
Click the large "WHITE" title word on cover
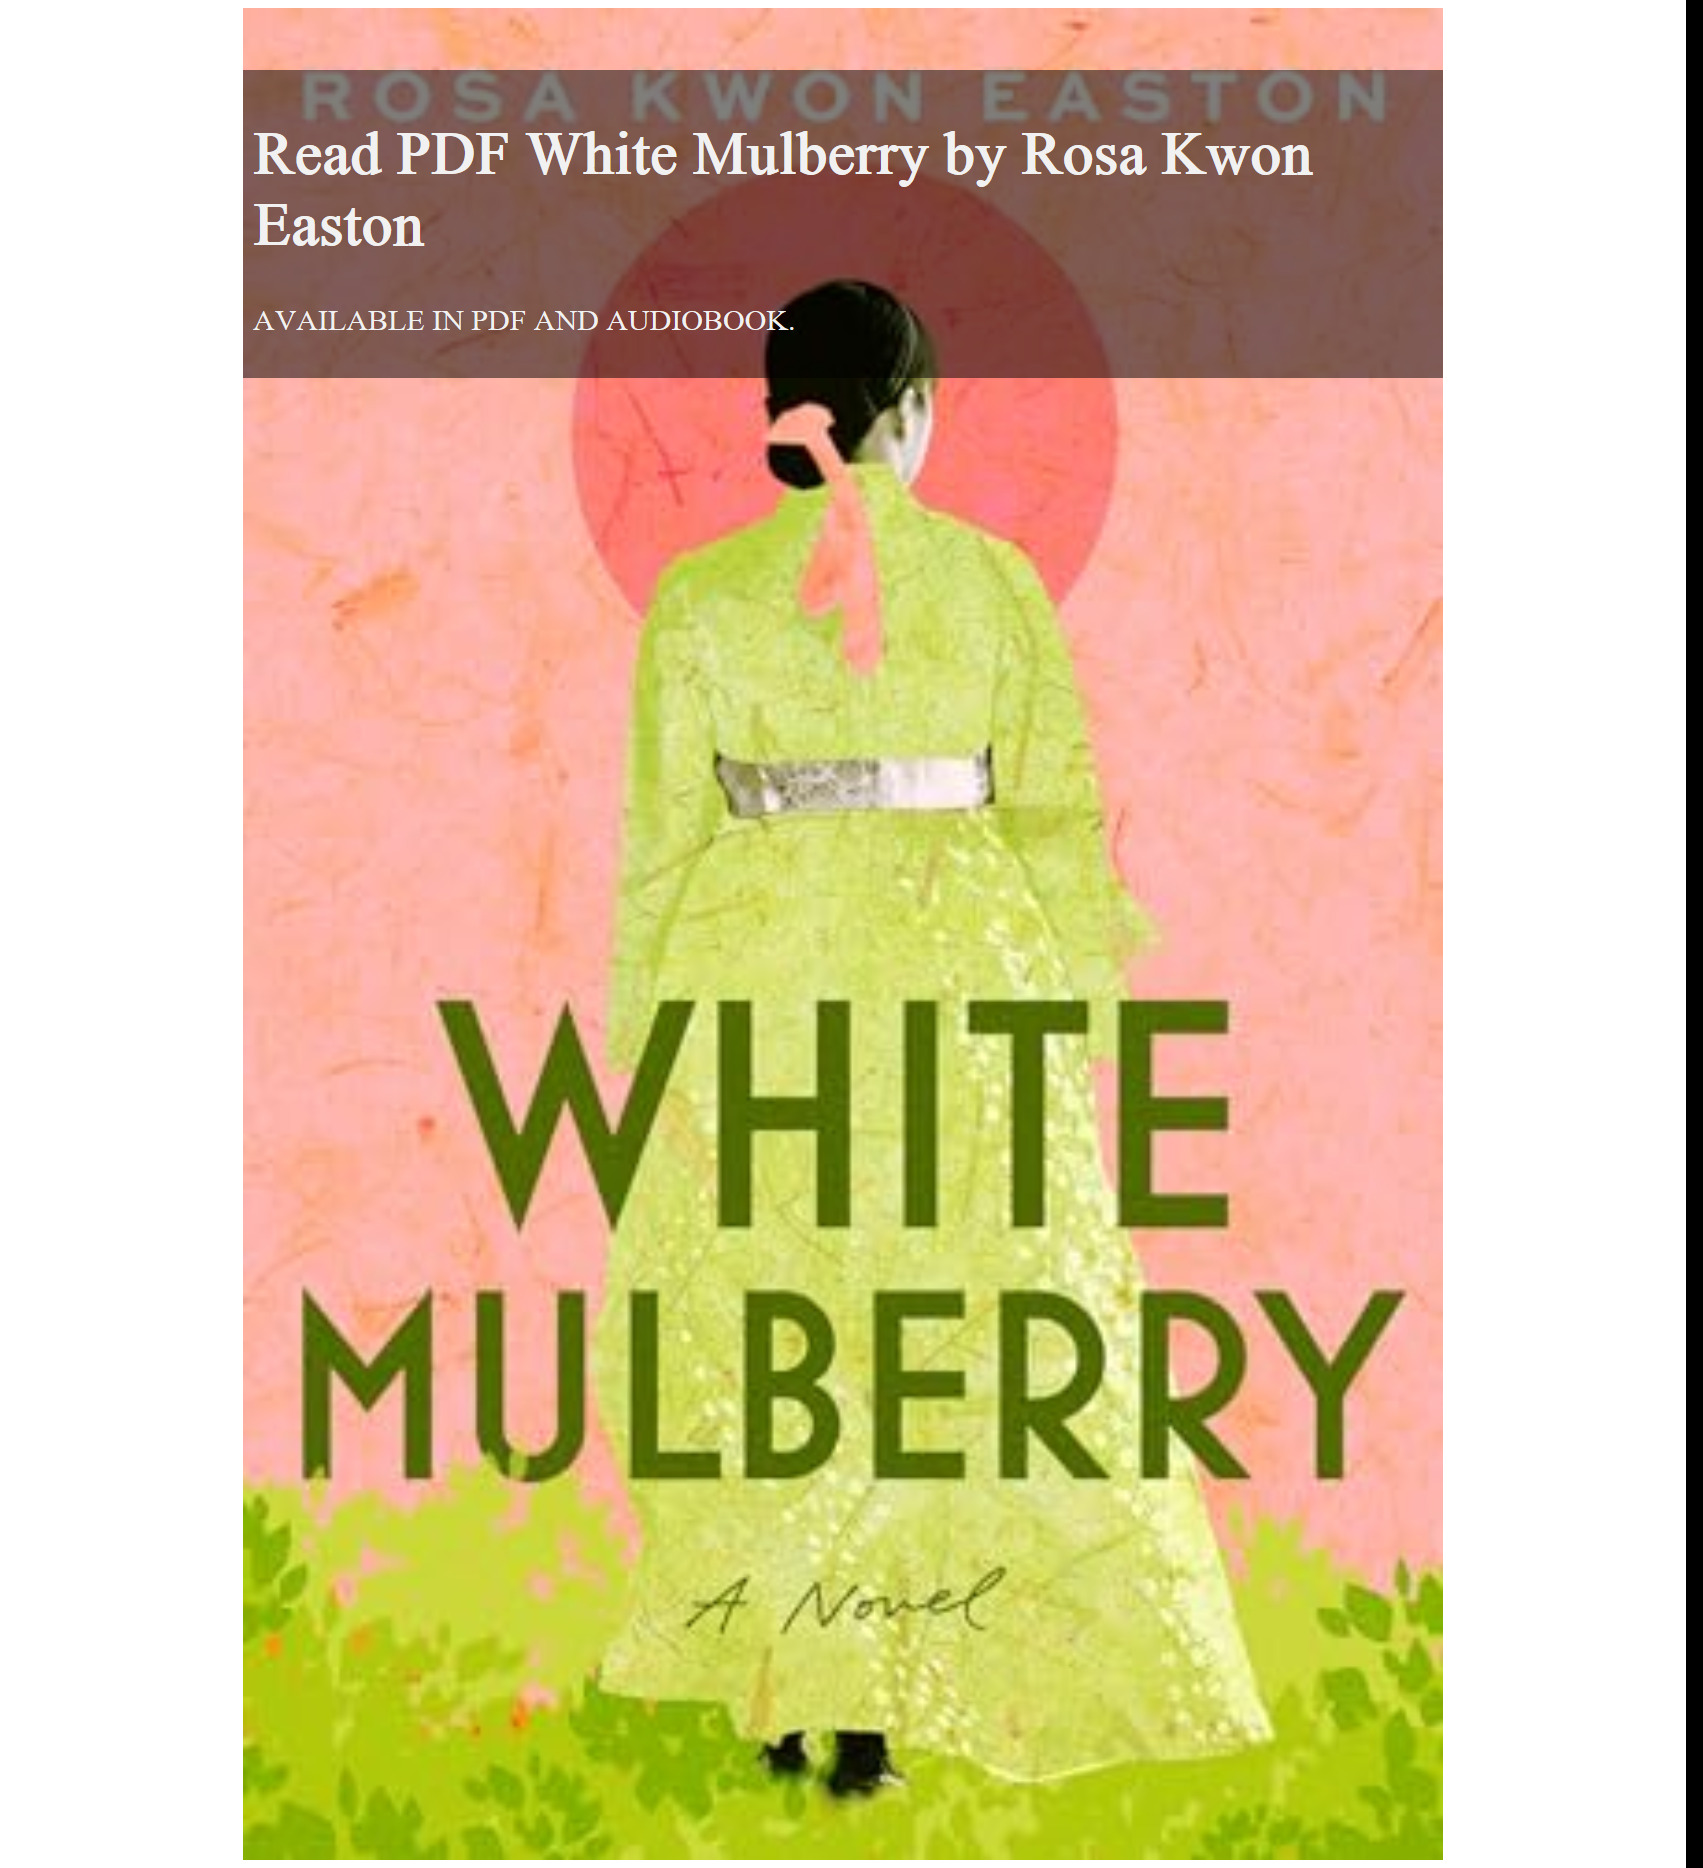pyautogui.click(x=842, y=1115)
